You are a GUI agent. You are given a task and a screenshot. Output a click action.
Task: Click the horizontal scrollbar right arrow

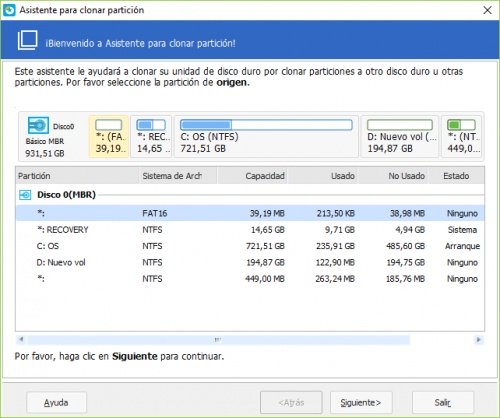[x=479, y=340]
